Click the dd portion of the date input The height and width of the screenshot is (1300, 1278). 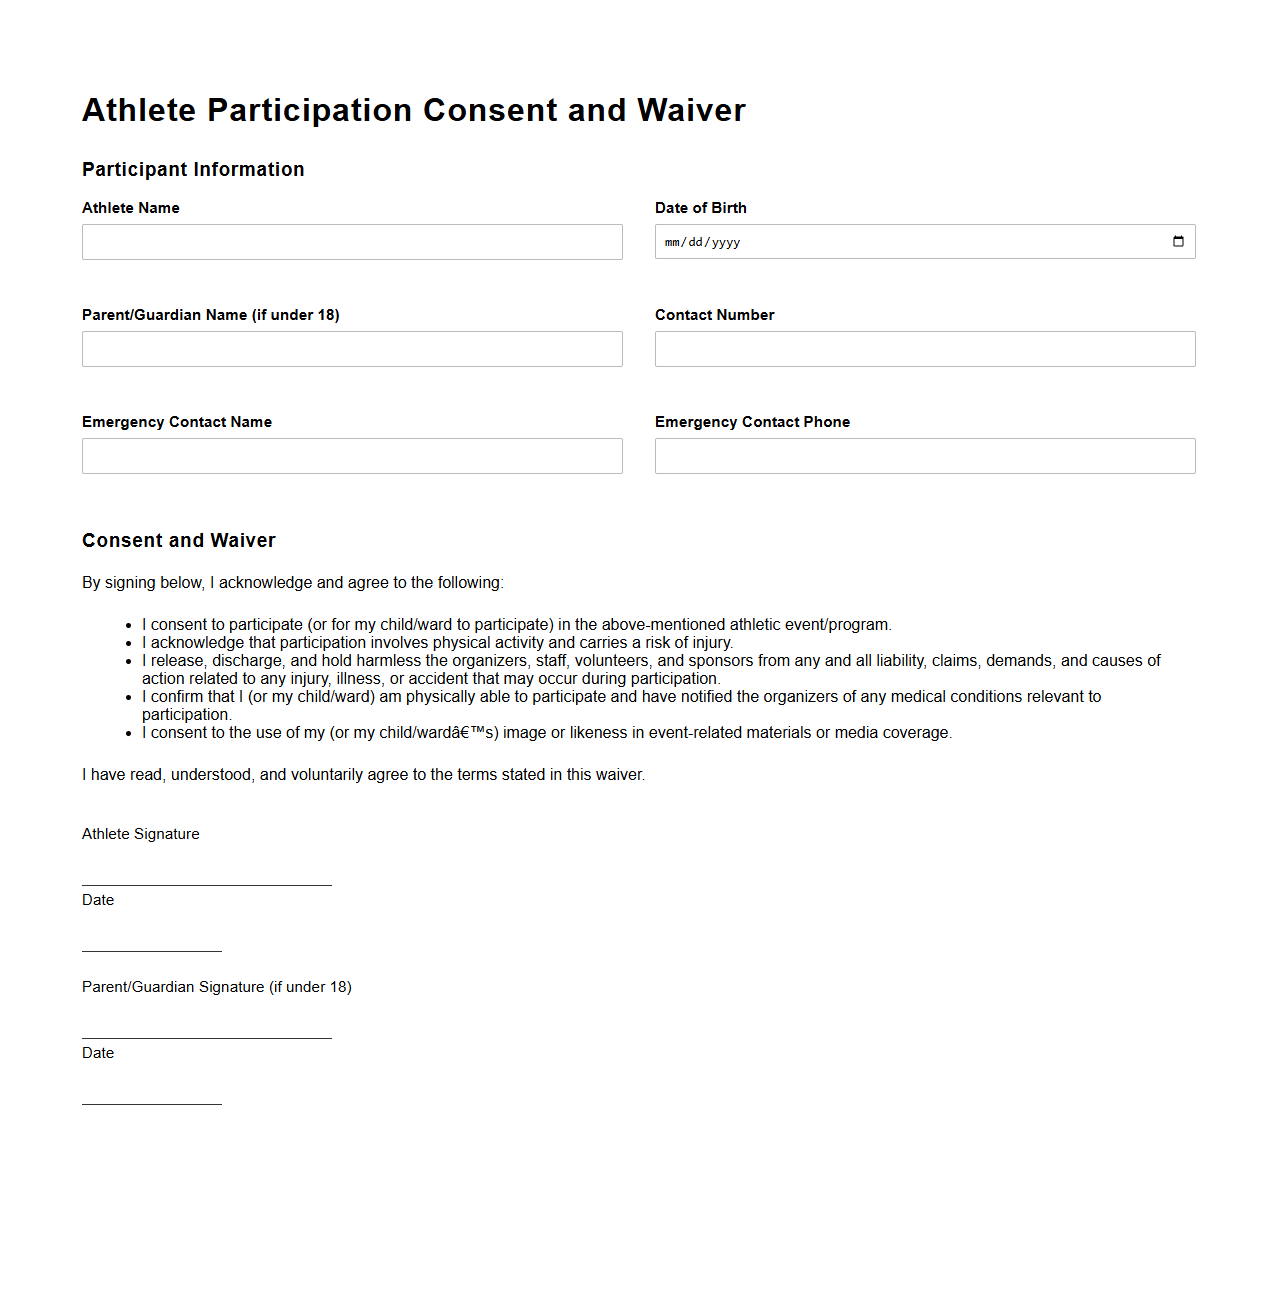(x=697, y=241)
